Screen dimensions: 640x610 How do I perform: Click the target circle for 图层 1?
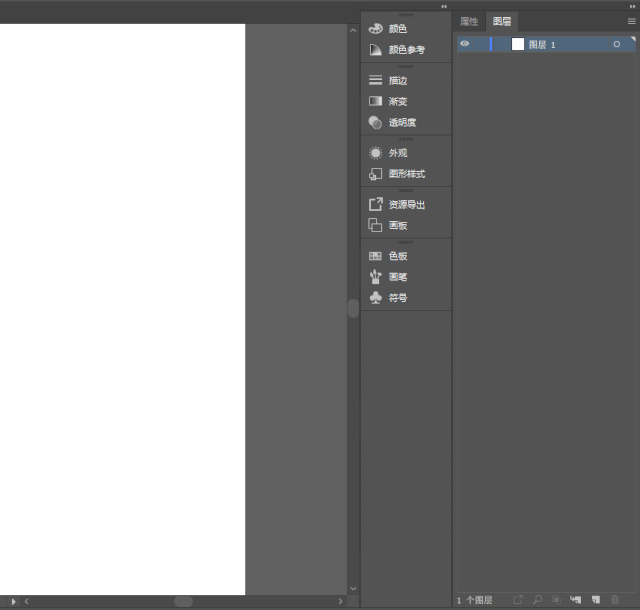coord(616,44)
